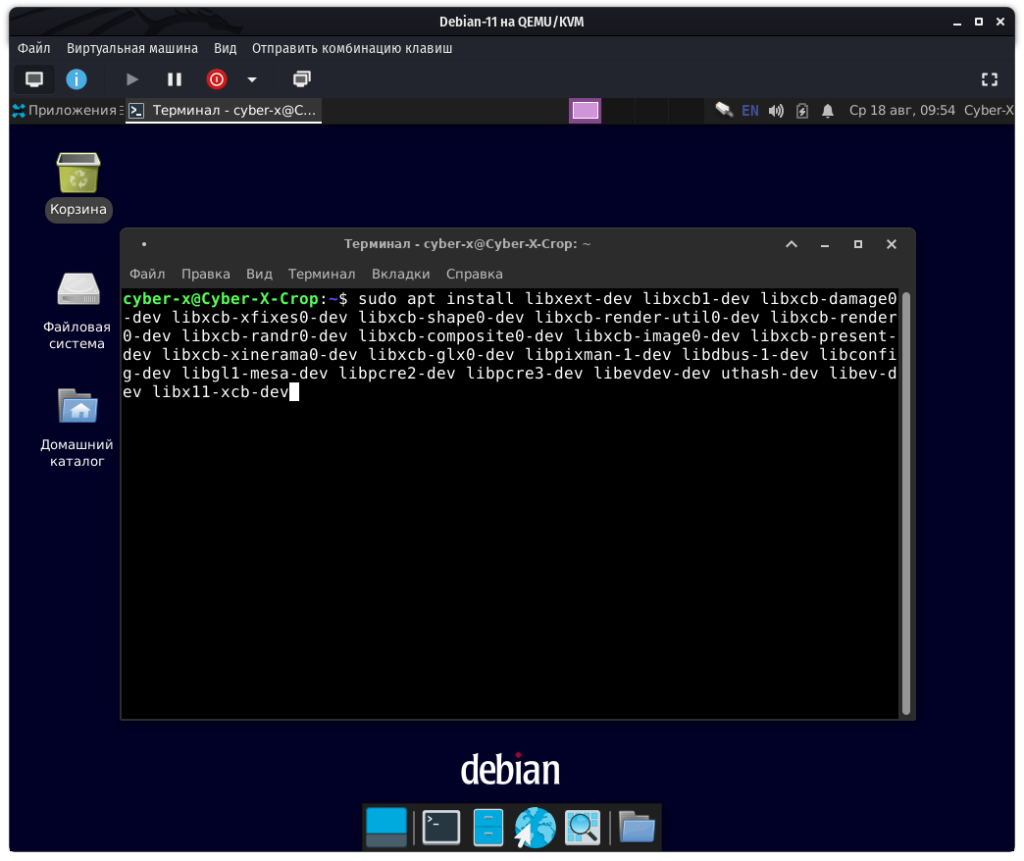Toggle fullscreen mode for the VM viewer
Viewport: 1024px width, 861px height.
point(989,79)
